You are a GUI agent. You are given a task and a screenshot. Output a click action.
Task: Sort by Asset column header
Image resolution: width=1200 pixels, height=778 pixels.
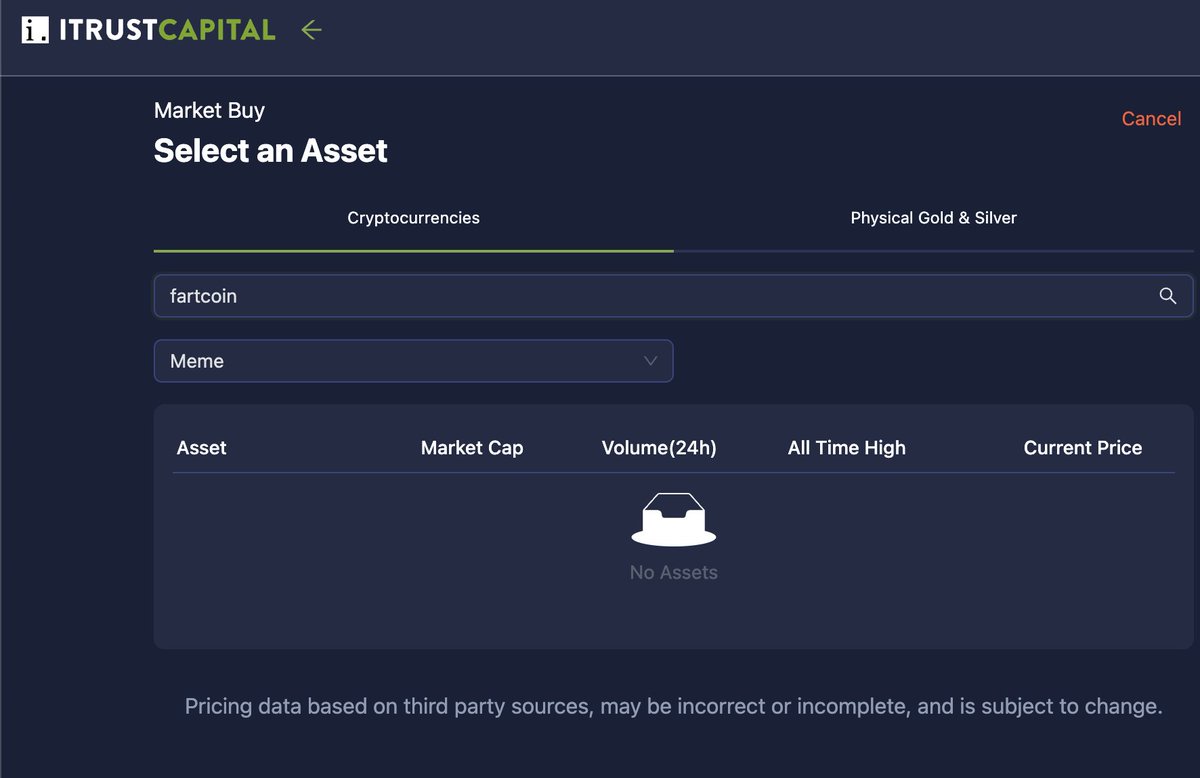[202, 448]
